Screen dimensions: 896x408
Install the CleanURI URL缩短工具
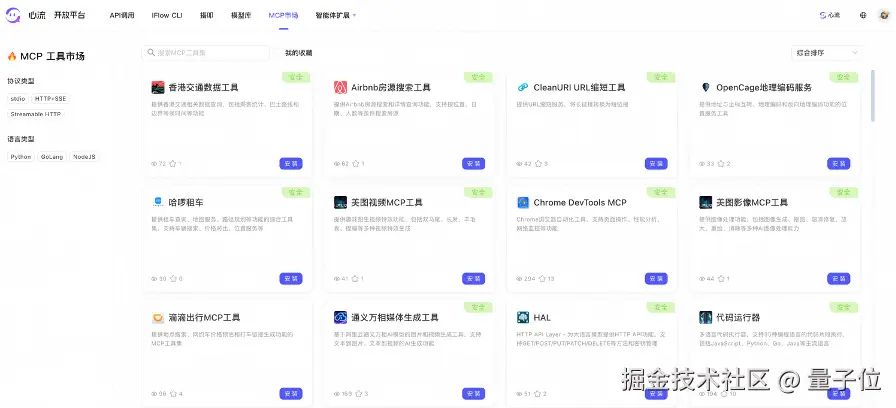(x=656, y=163)
